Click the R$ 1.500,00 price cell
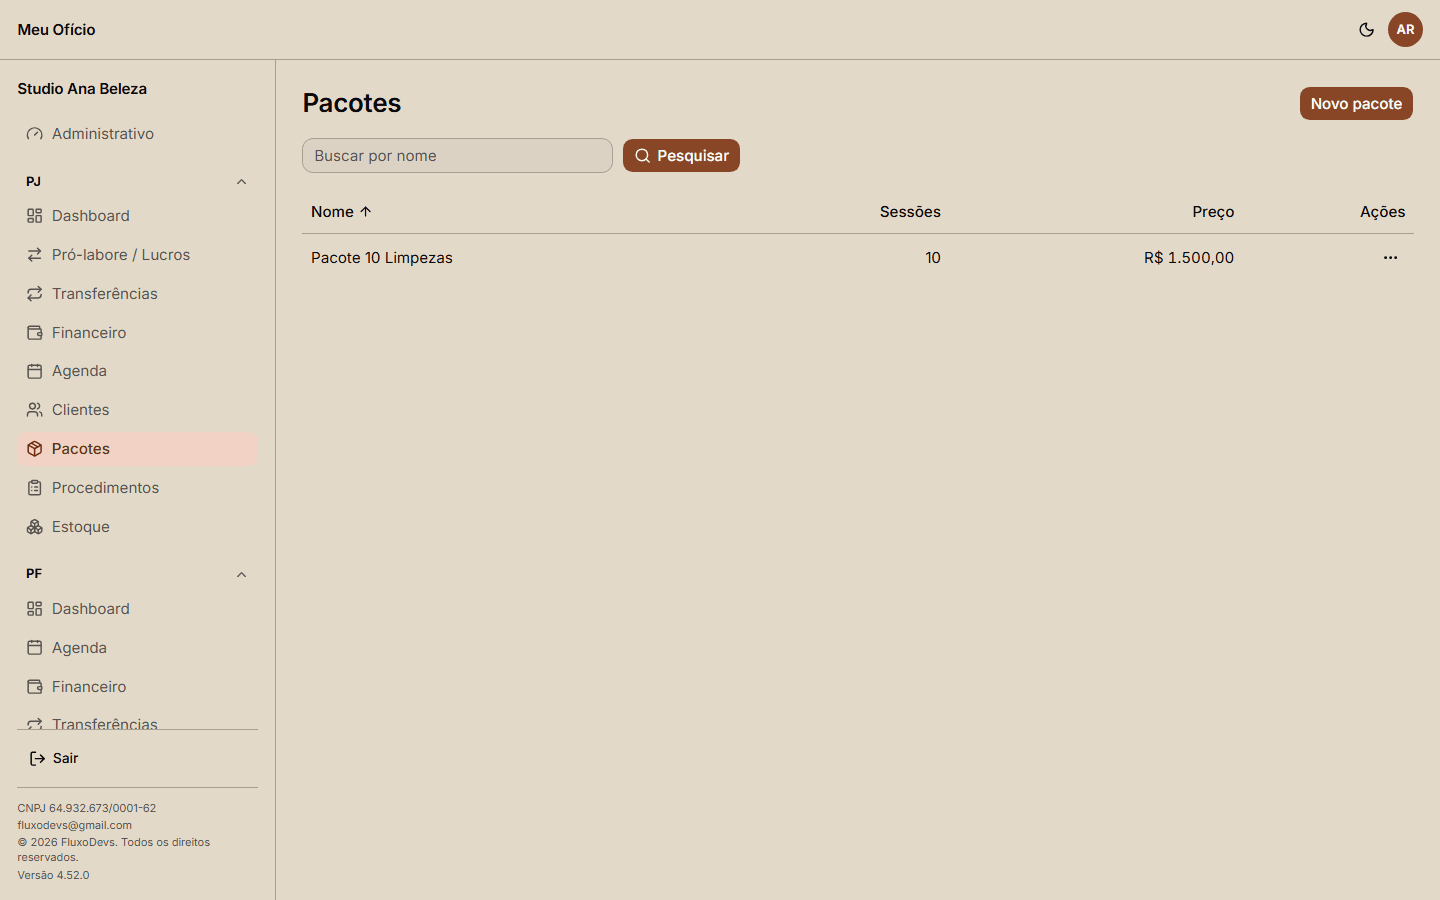Viewport: 1440px width, 900px height. click(1189, 258)
